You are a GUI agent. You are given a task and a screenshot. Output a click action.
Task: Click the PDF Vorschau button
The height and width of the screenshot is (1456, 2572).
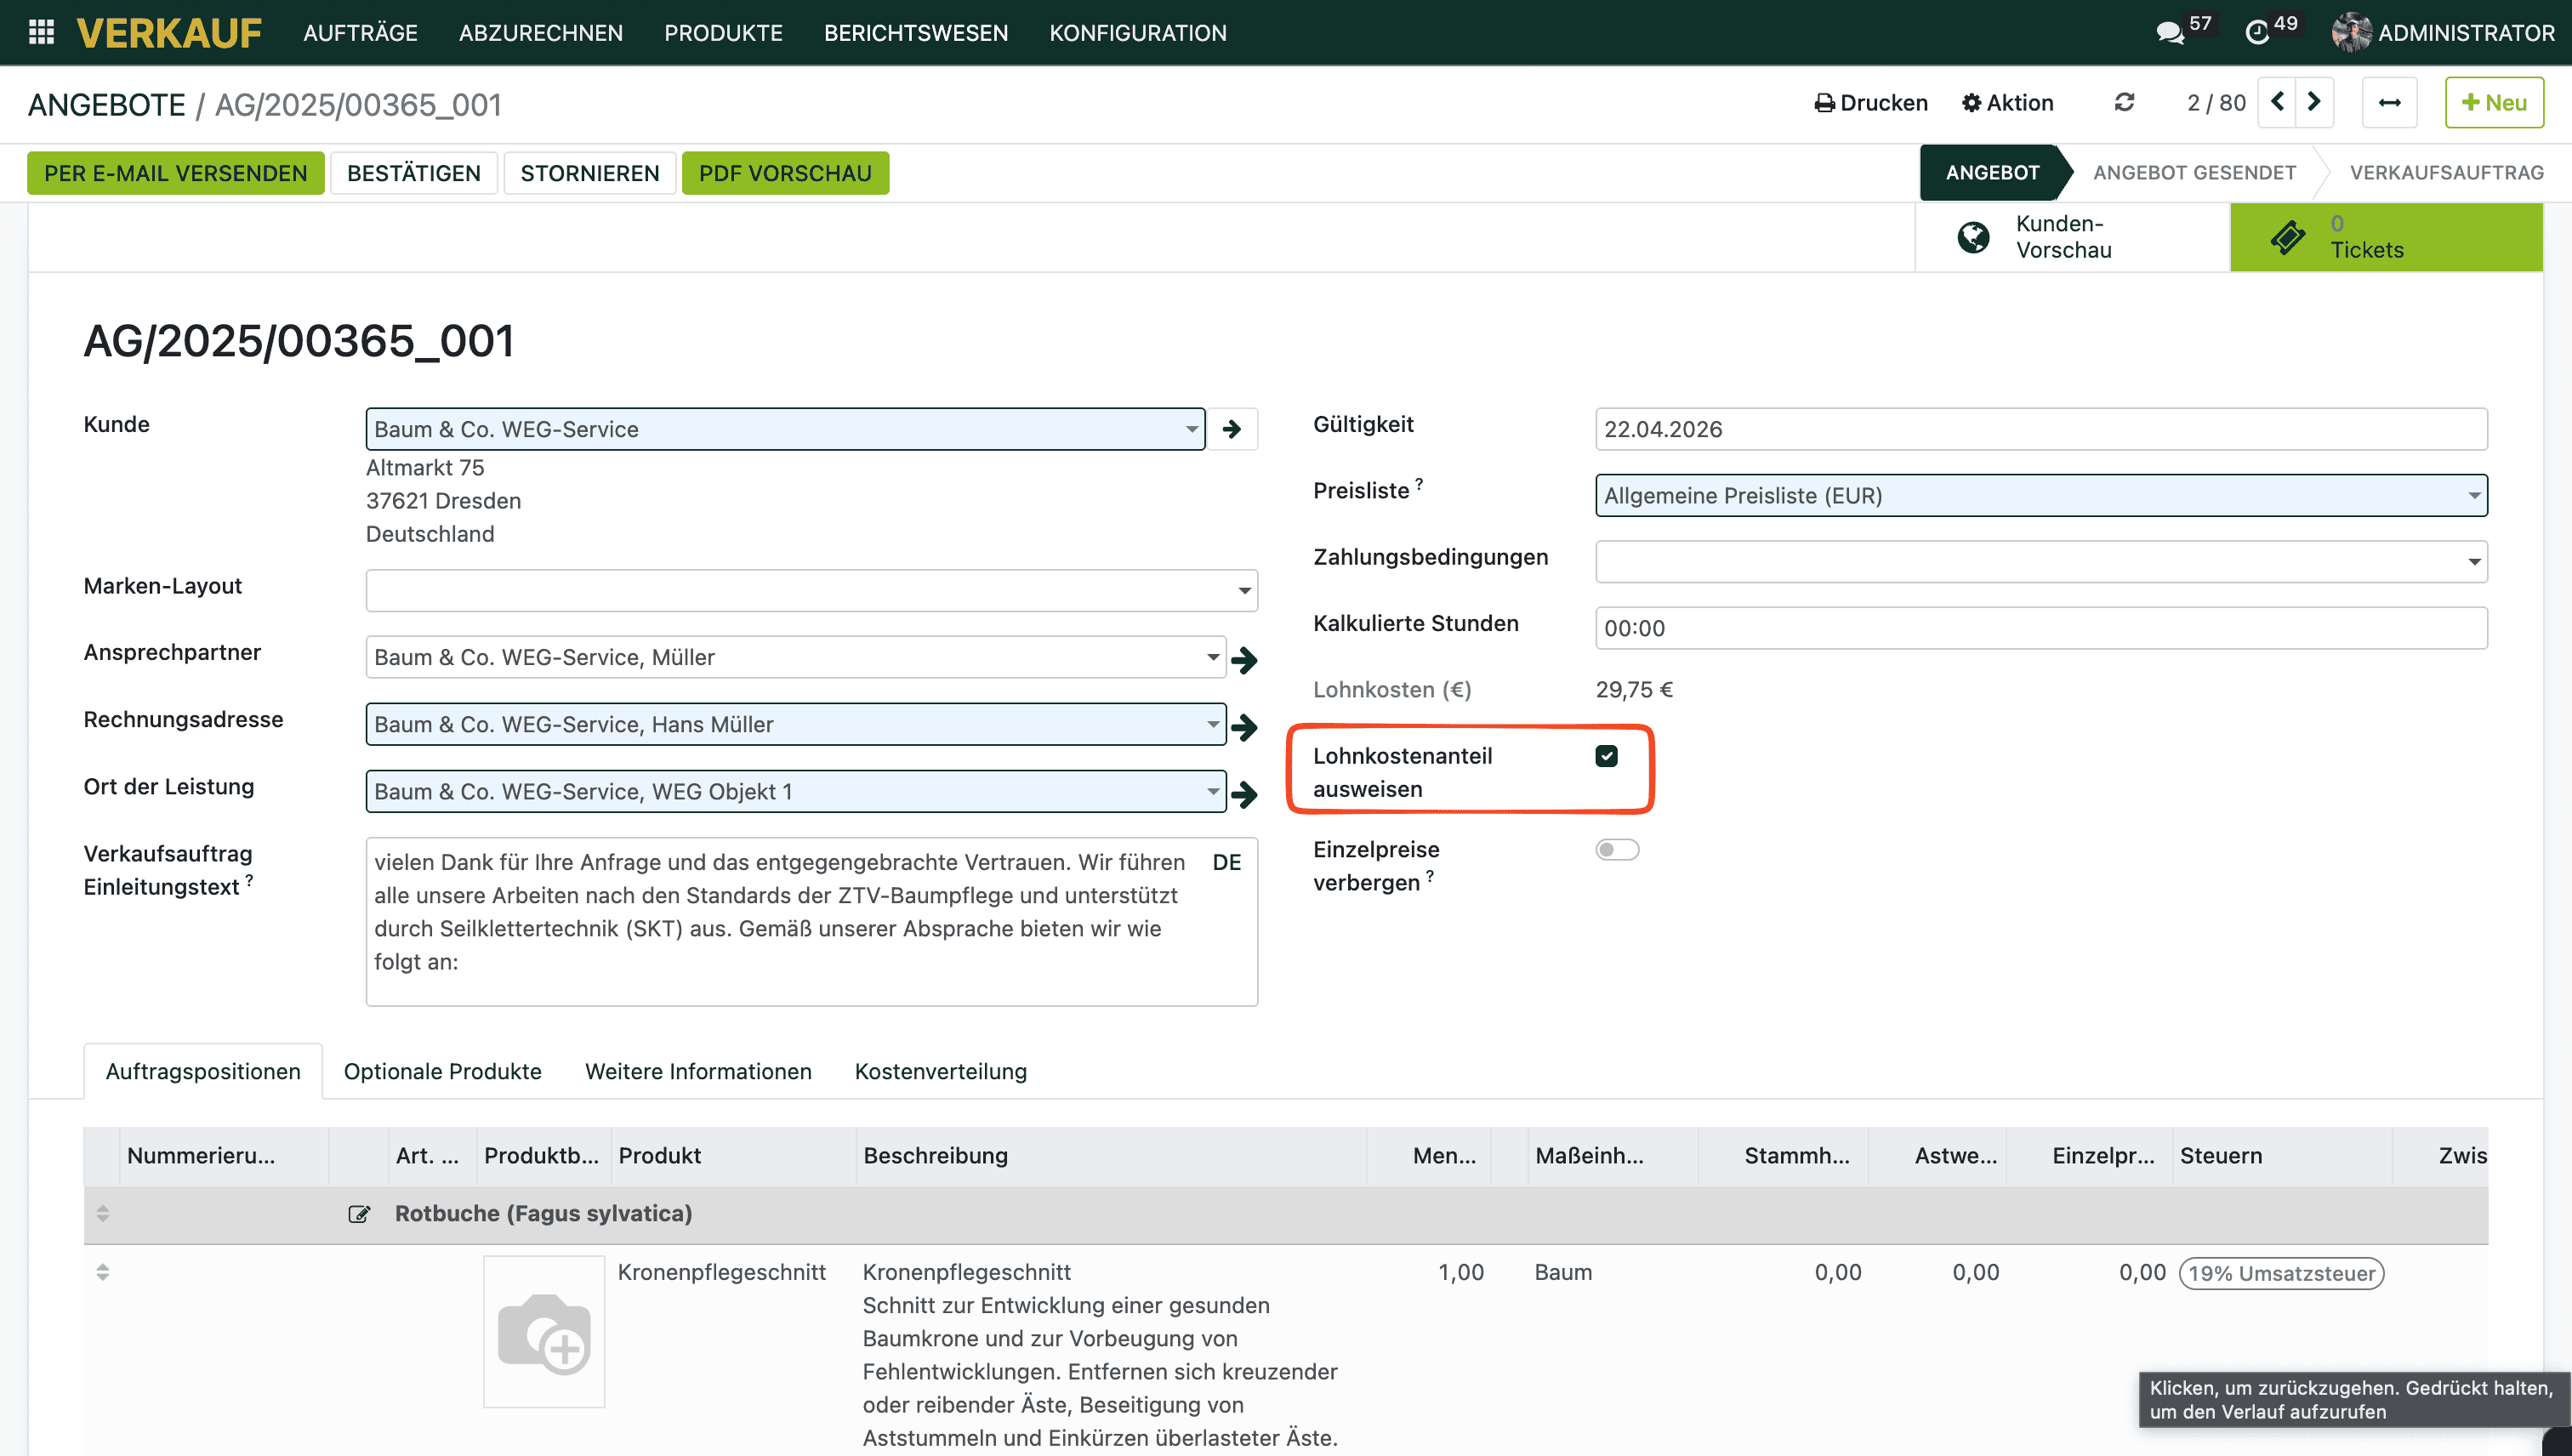785,173
